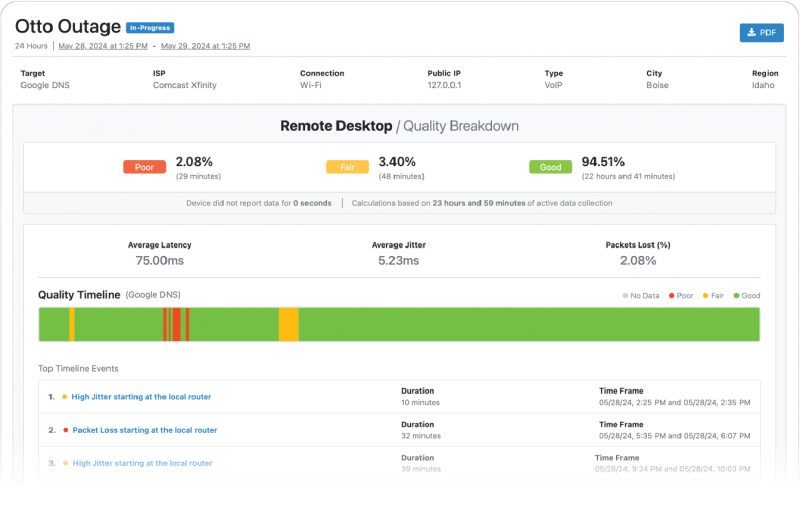The image size is (800, 506).
Task: Click the No Data legend entry
Action: pyautogui.click(x=641, y=296)
